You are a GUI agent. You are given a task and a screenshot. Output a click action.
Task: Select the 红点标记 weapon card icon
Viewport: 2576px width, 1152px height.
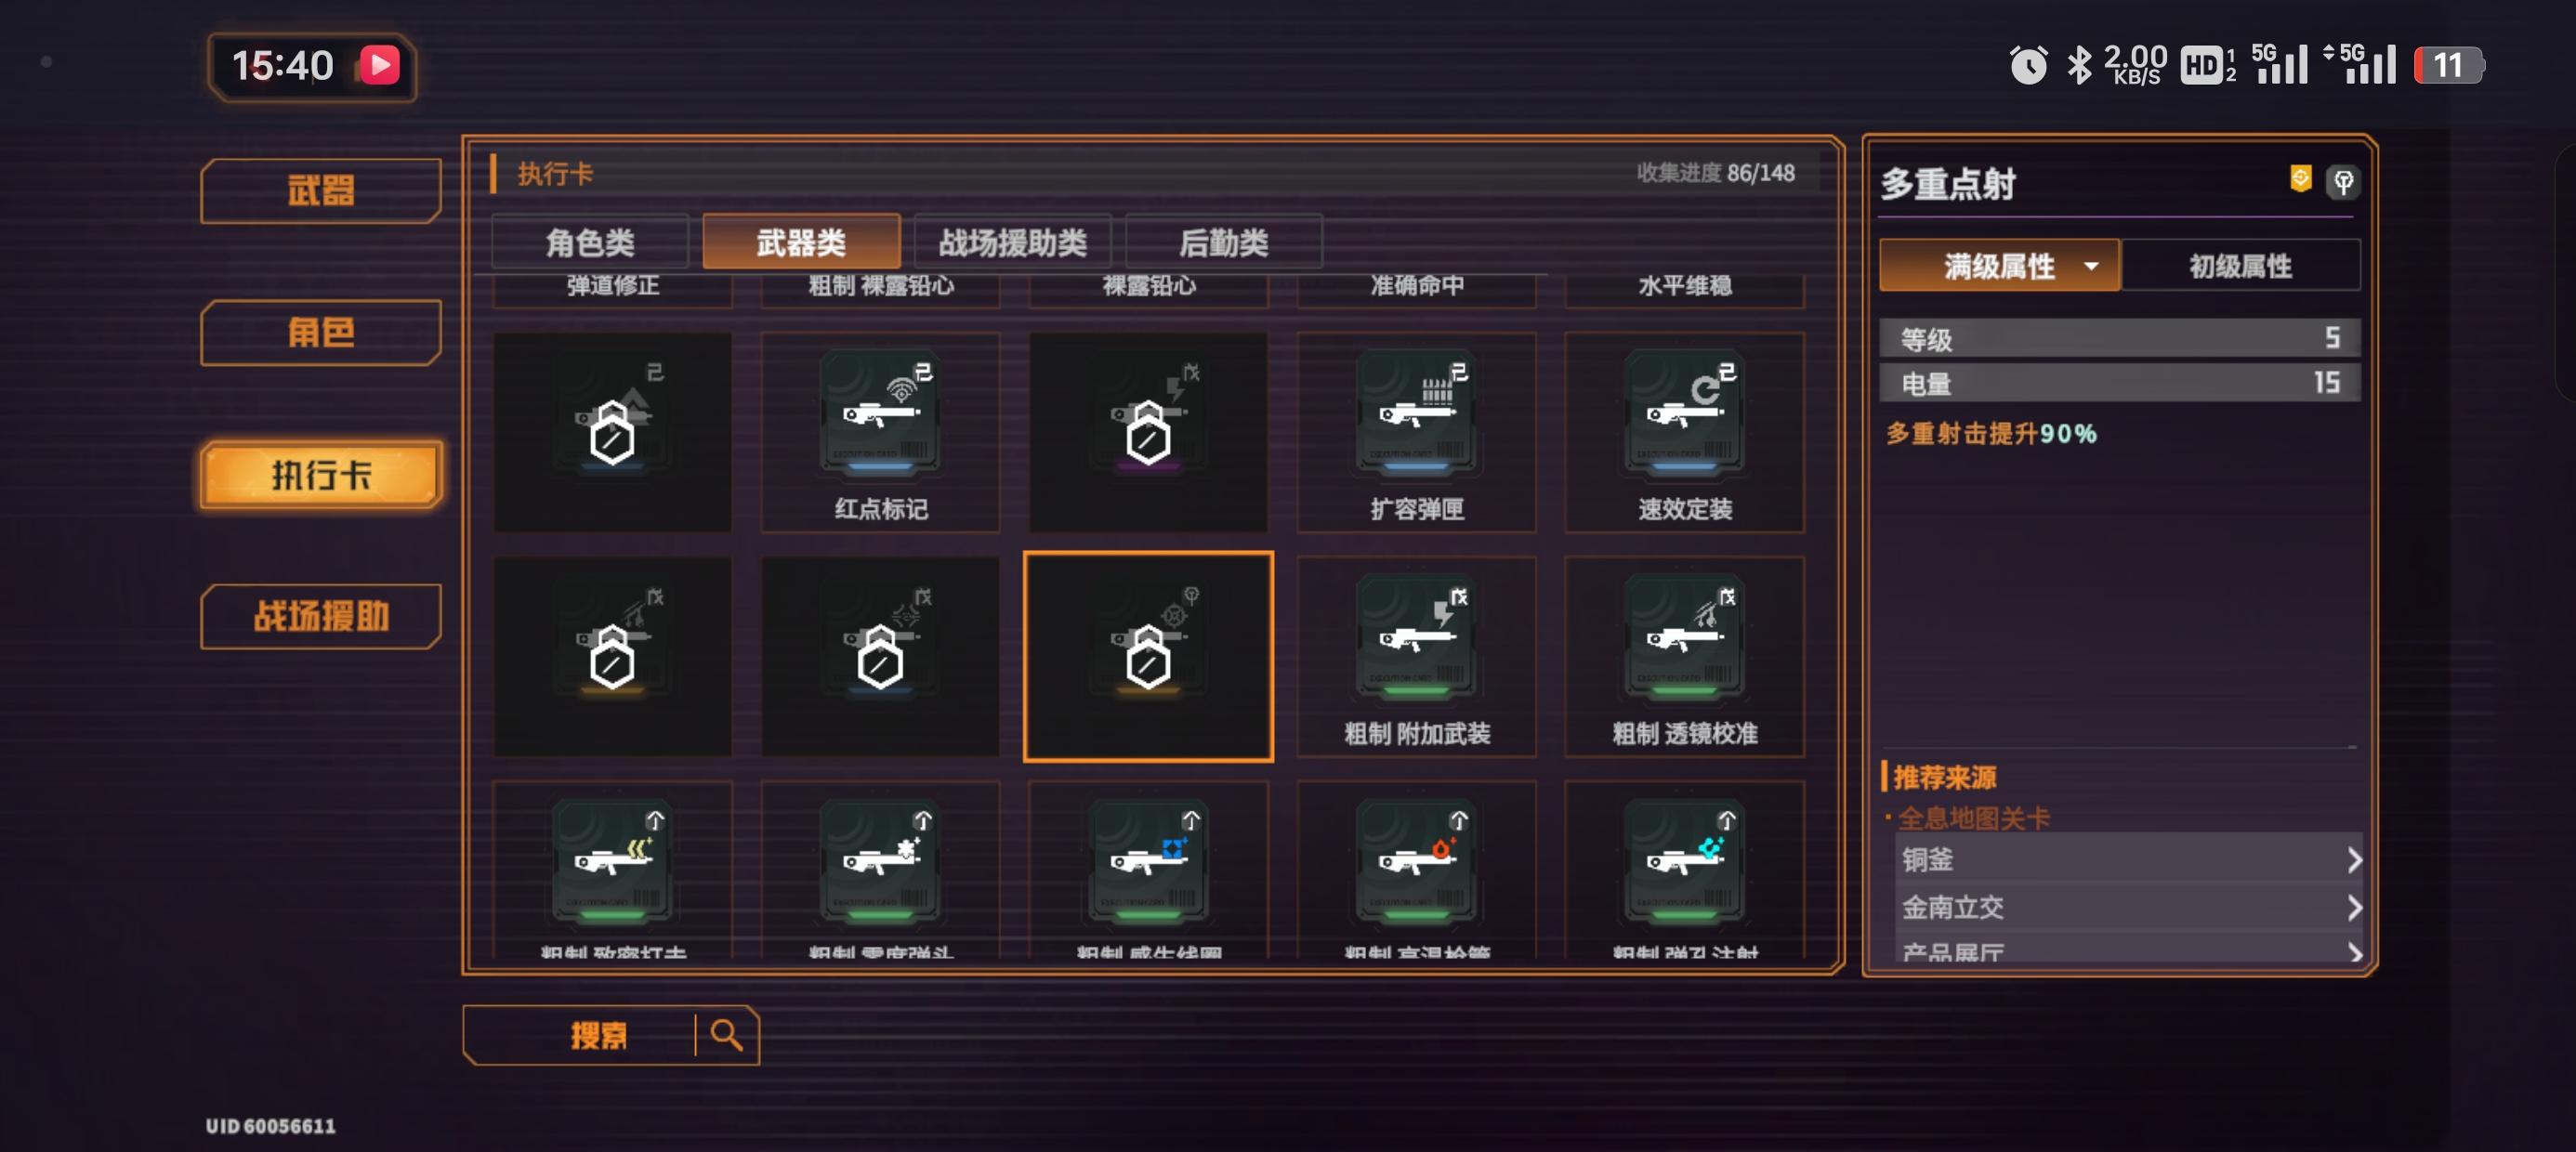880,413
